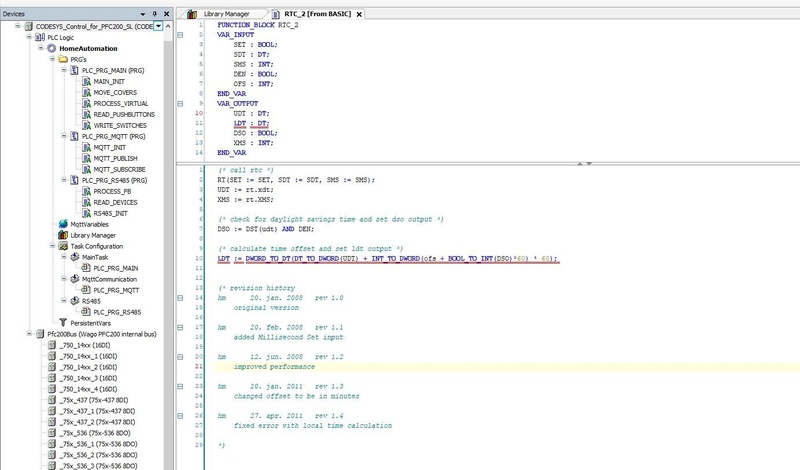Open the Devices panel dropdown arrow
Image resolution: width=800 pixels, height=470 pixels.
coord(143,14)
